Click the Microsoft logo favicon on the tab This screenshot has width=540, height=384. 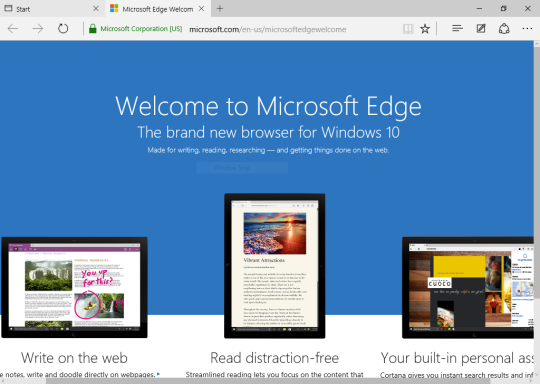[x=114, y=9]
